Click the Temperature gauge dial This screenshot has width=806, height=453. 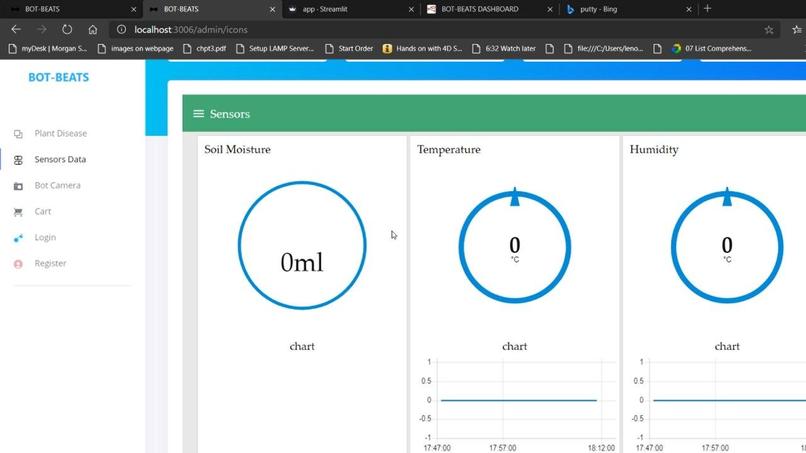click(x=515, y=246)
